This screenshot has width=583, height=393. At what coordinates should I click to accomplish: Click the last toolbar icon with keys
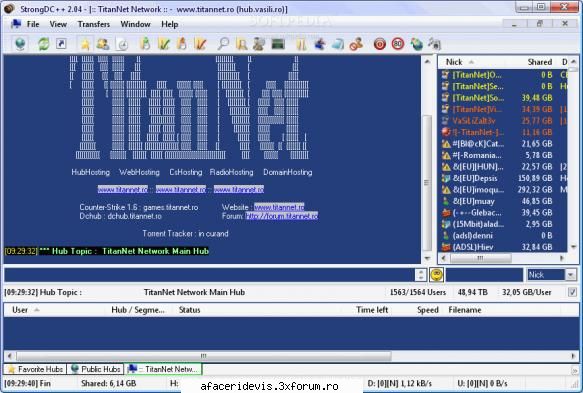pos(434,44)
